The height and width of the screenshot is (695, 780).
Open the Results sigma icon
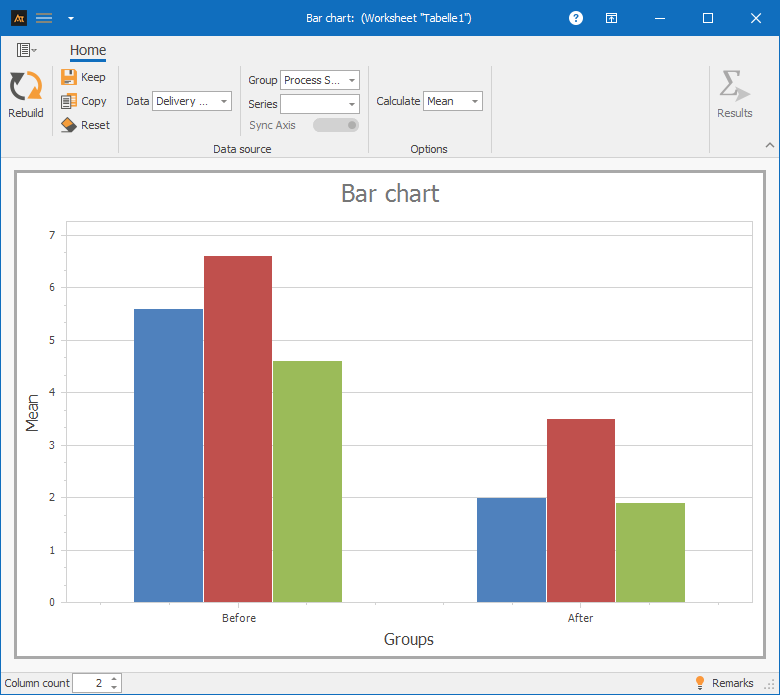coord(734,87)
